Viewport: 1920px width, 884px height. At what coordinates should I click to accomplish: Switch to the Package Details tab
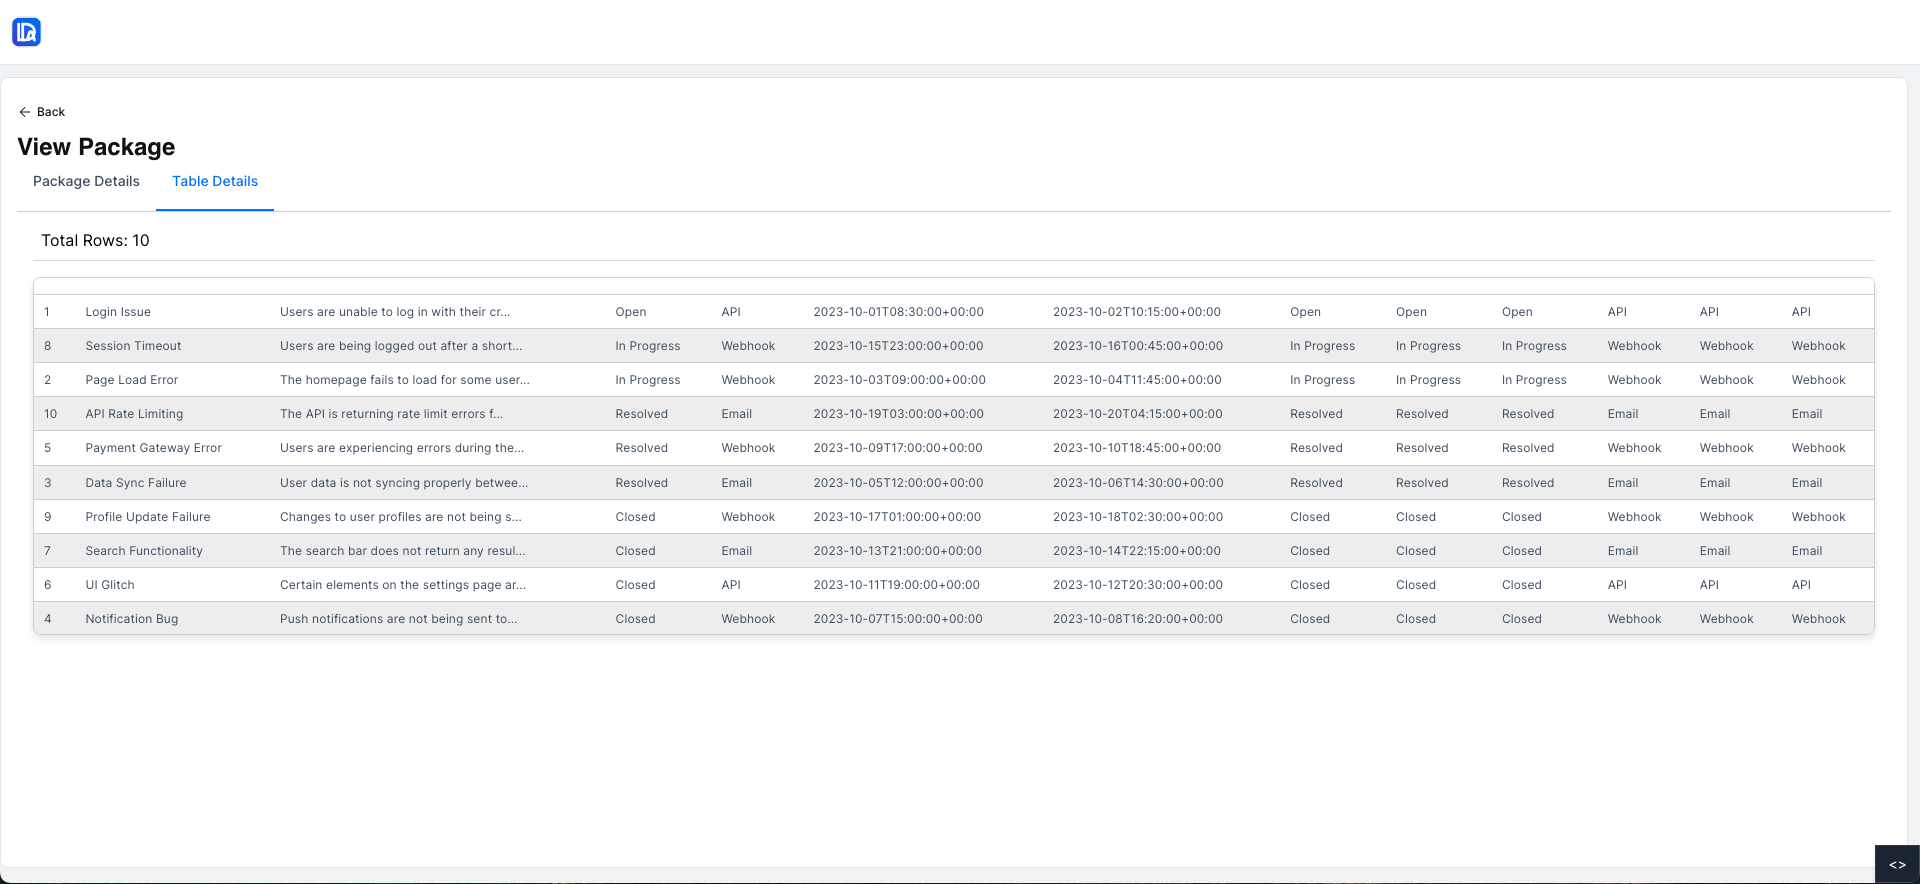(x=86, y=181)
